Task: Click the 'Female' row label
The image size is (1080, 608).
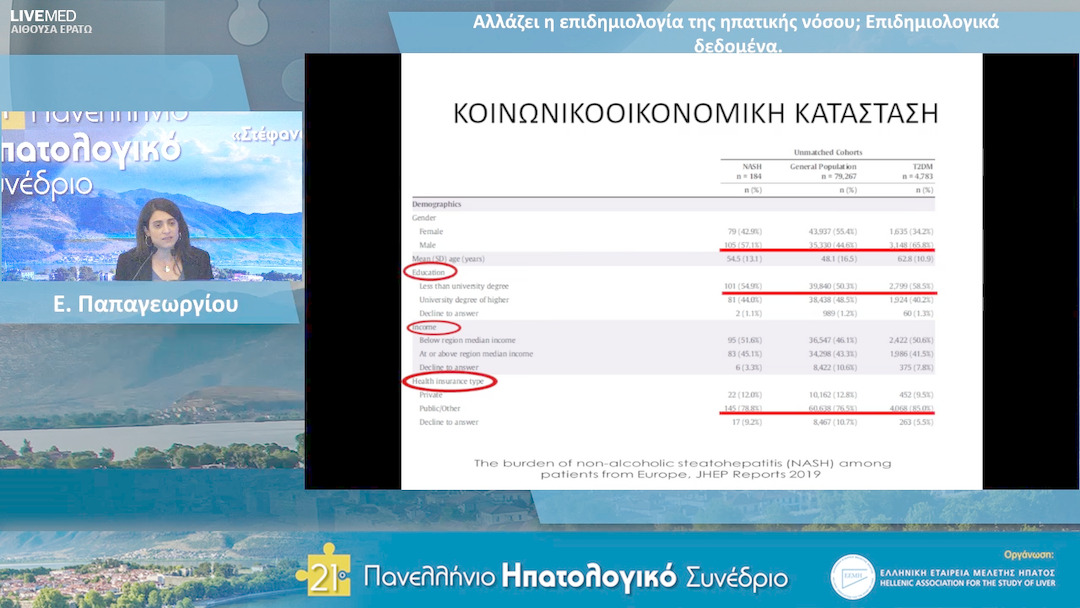Action: pyautogui.click(x=431, y=231)
